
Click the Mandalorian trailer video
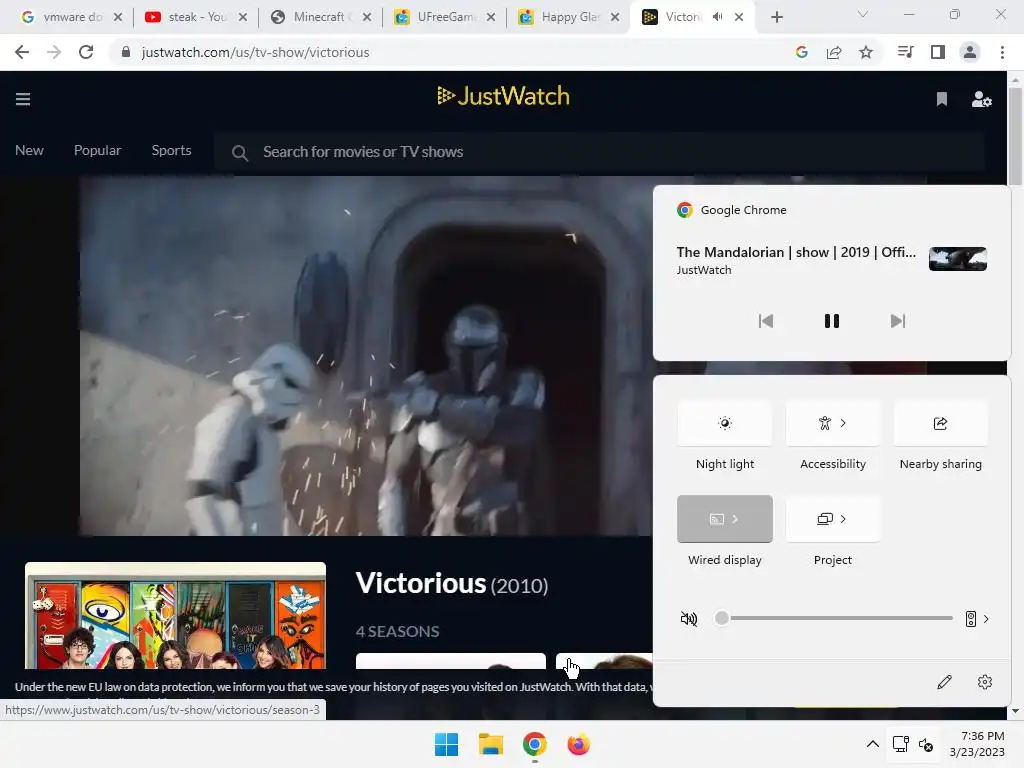[366, 356]
